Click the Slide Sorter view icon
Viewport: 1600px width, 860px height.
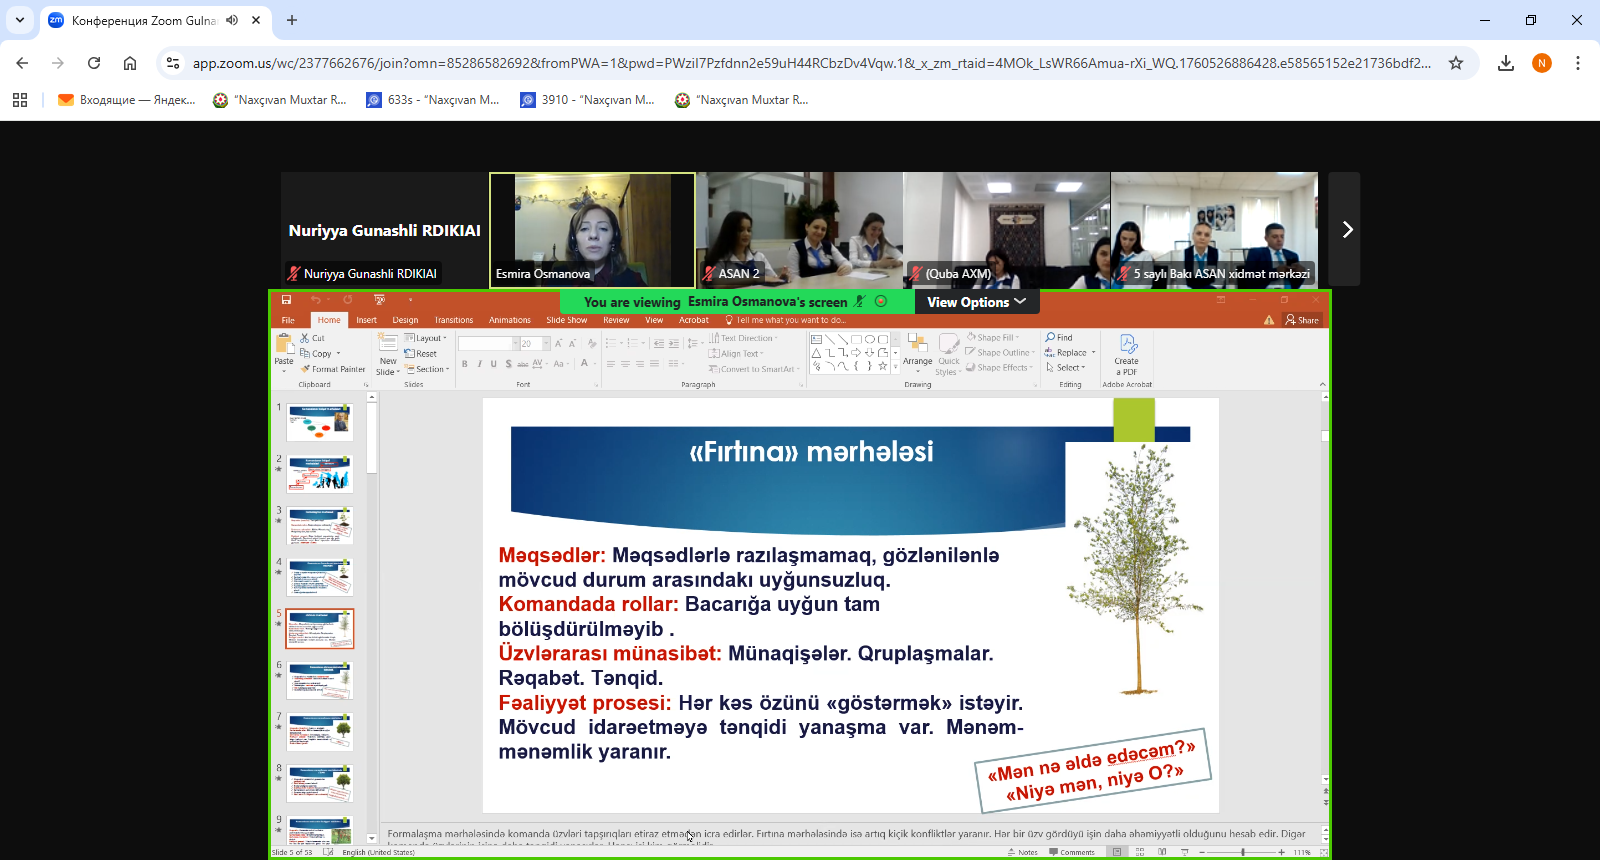click(1139, 852)
